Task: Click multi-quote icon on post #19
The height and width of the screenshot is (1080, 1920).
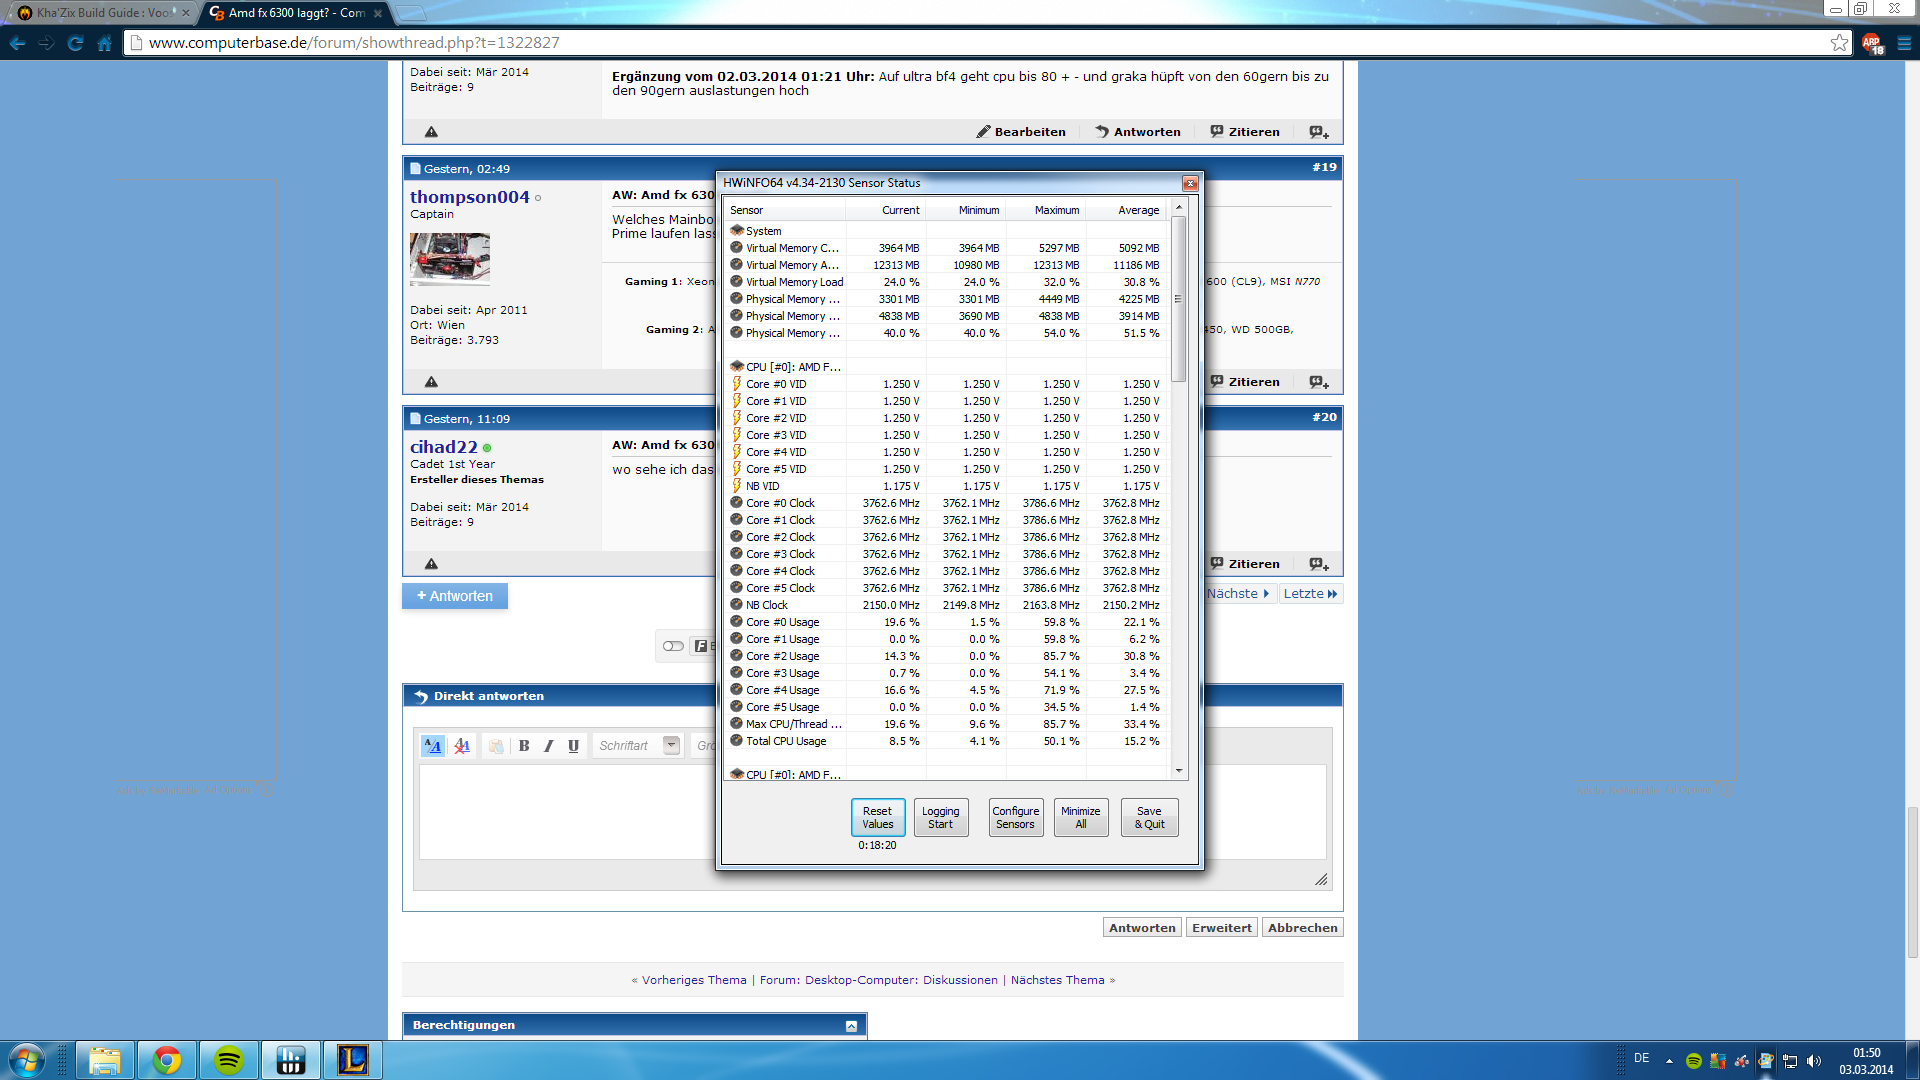Action: (x=1319, y=382)
